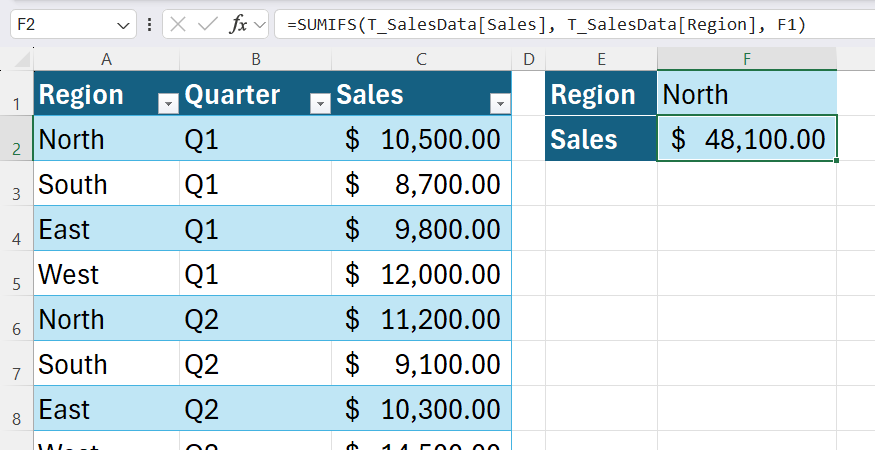Select row 3 header
The height and width of the screenshot is (450, 875).
point(17,184)
